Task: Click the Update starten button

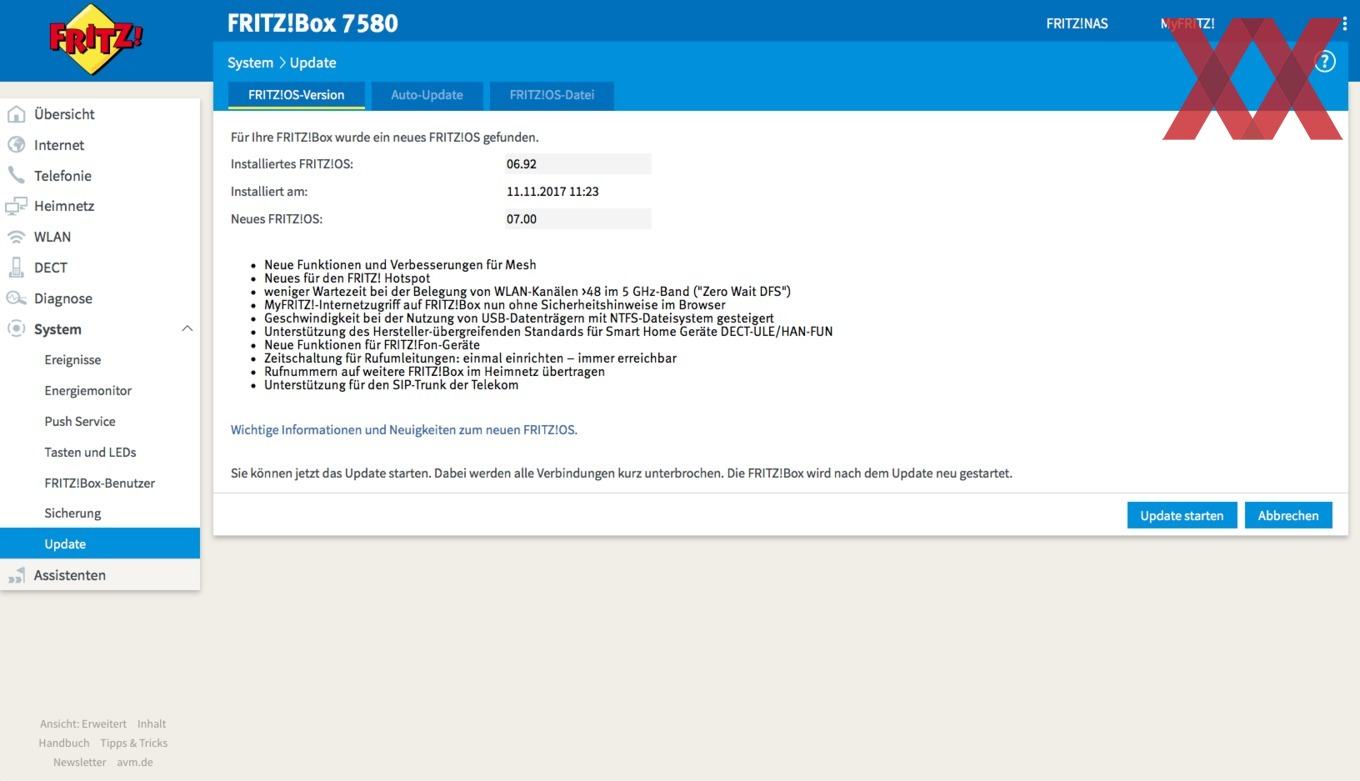Action: click(1182, 515)
